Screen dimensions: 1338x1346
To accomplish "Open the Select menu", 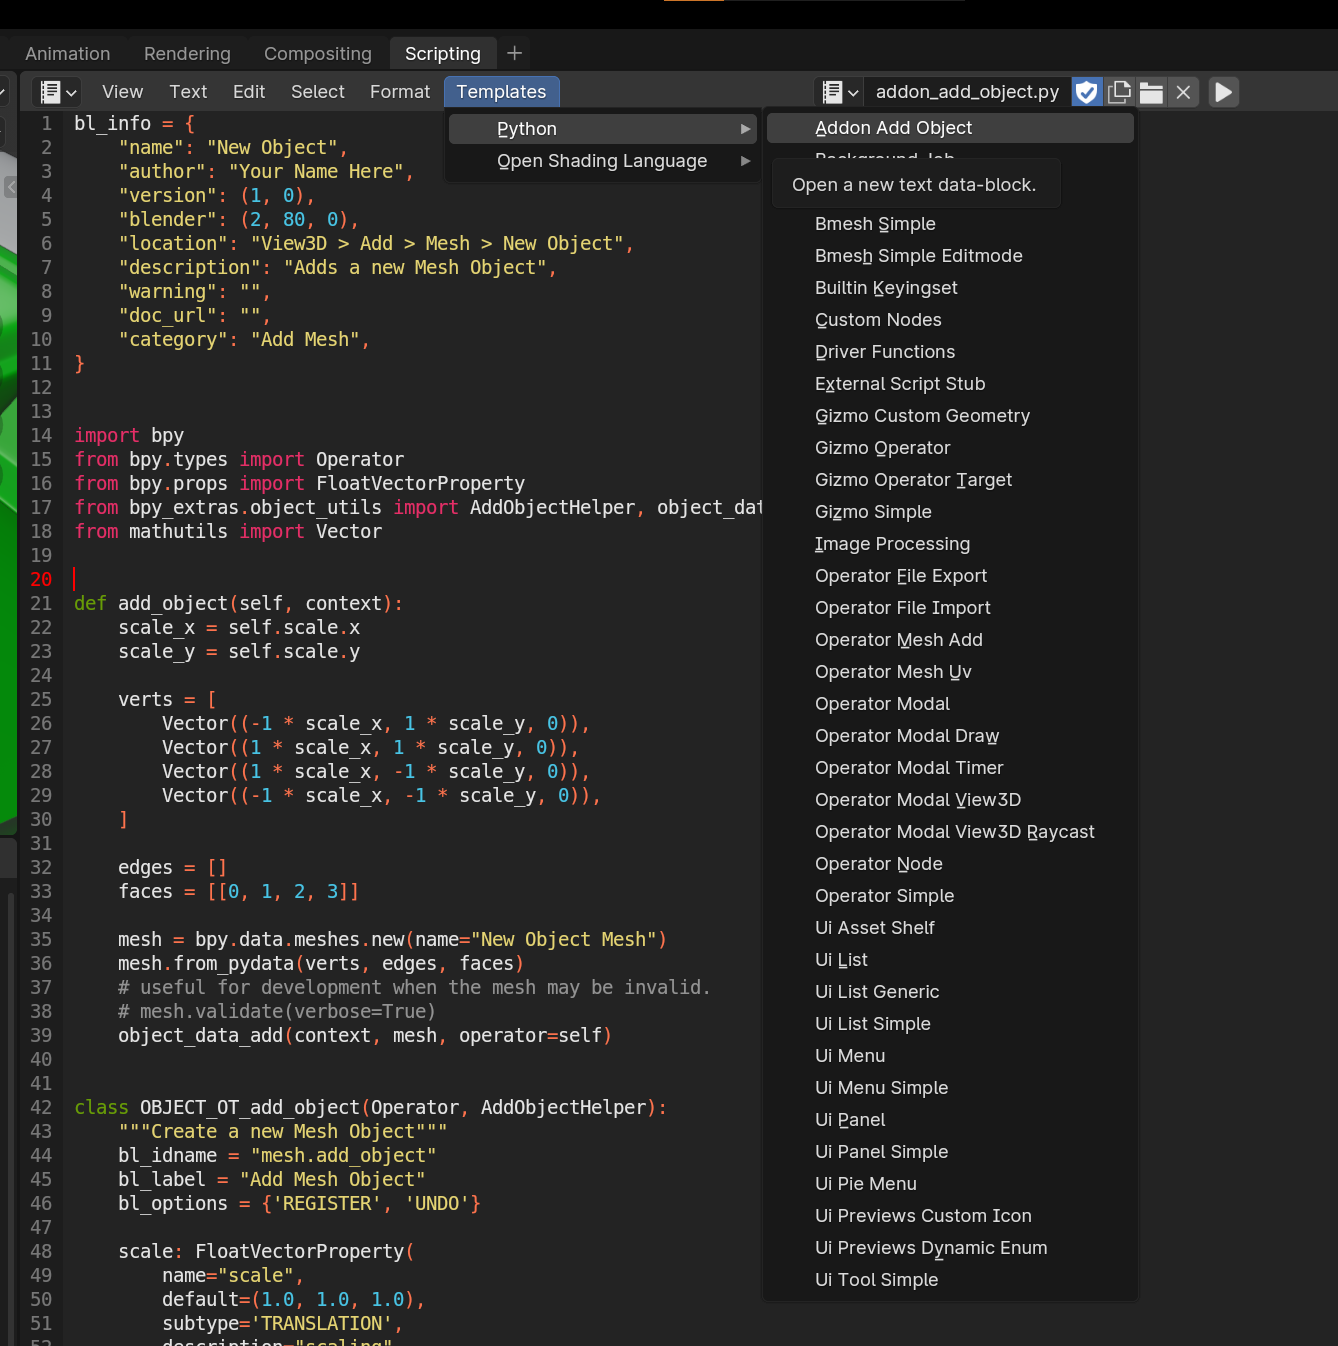I will [317, 92].
